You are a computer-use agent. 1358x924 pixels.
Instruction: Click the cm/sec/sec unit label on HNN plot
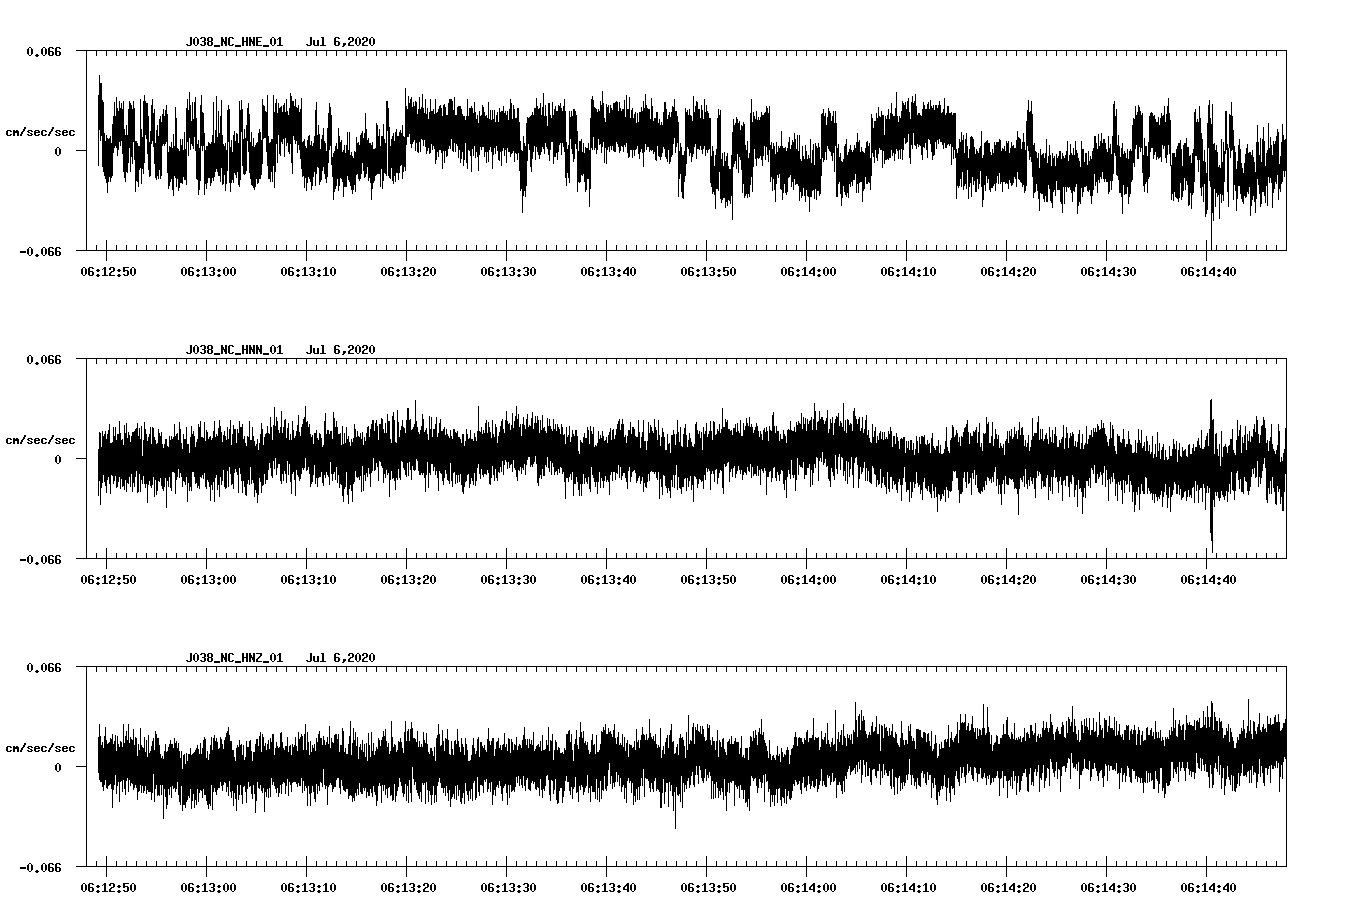click(x=40, y=440)
